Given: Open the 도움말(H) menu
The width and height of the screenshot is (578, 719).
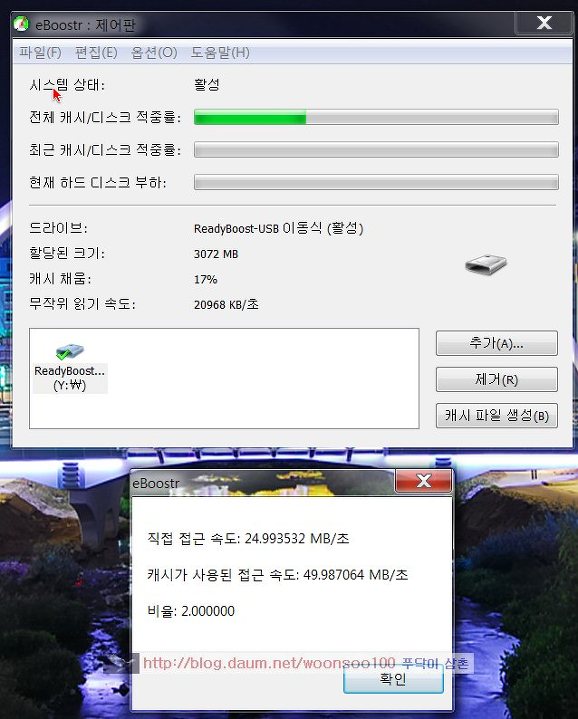Looking at the screenshot, I should click(x=220, y=53).
